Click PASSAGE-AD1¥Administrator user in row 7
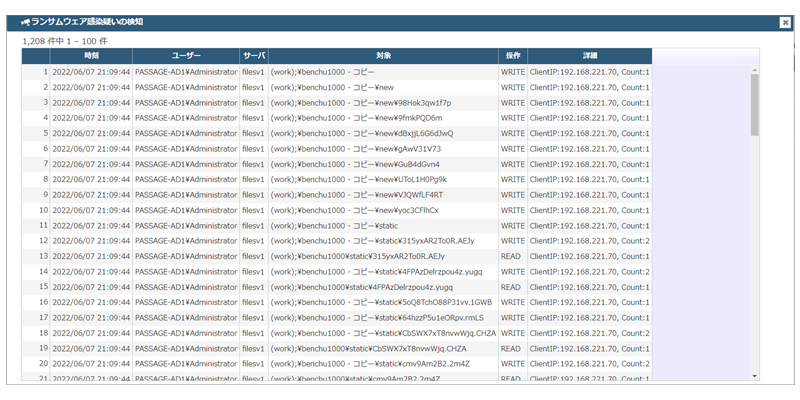This screenshot has width=800, height=400. [186, 164]
